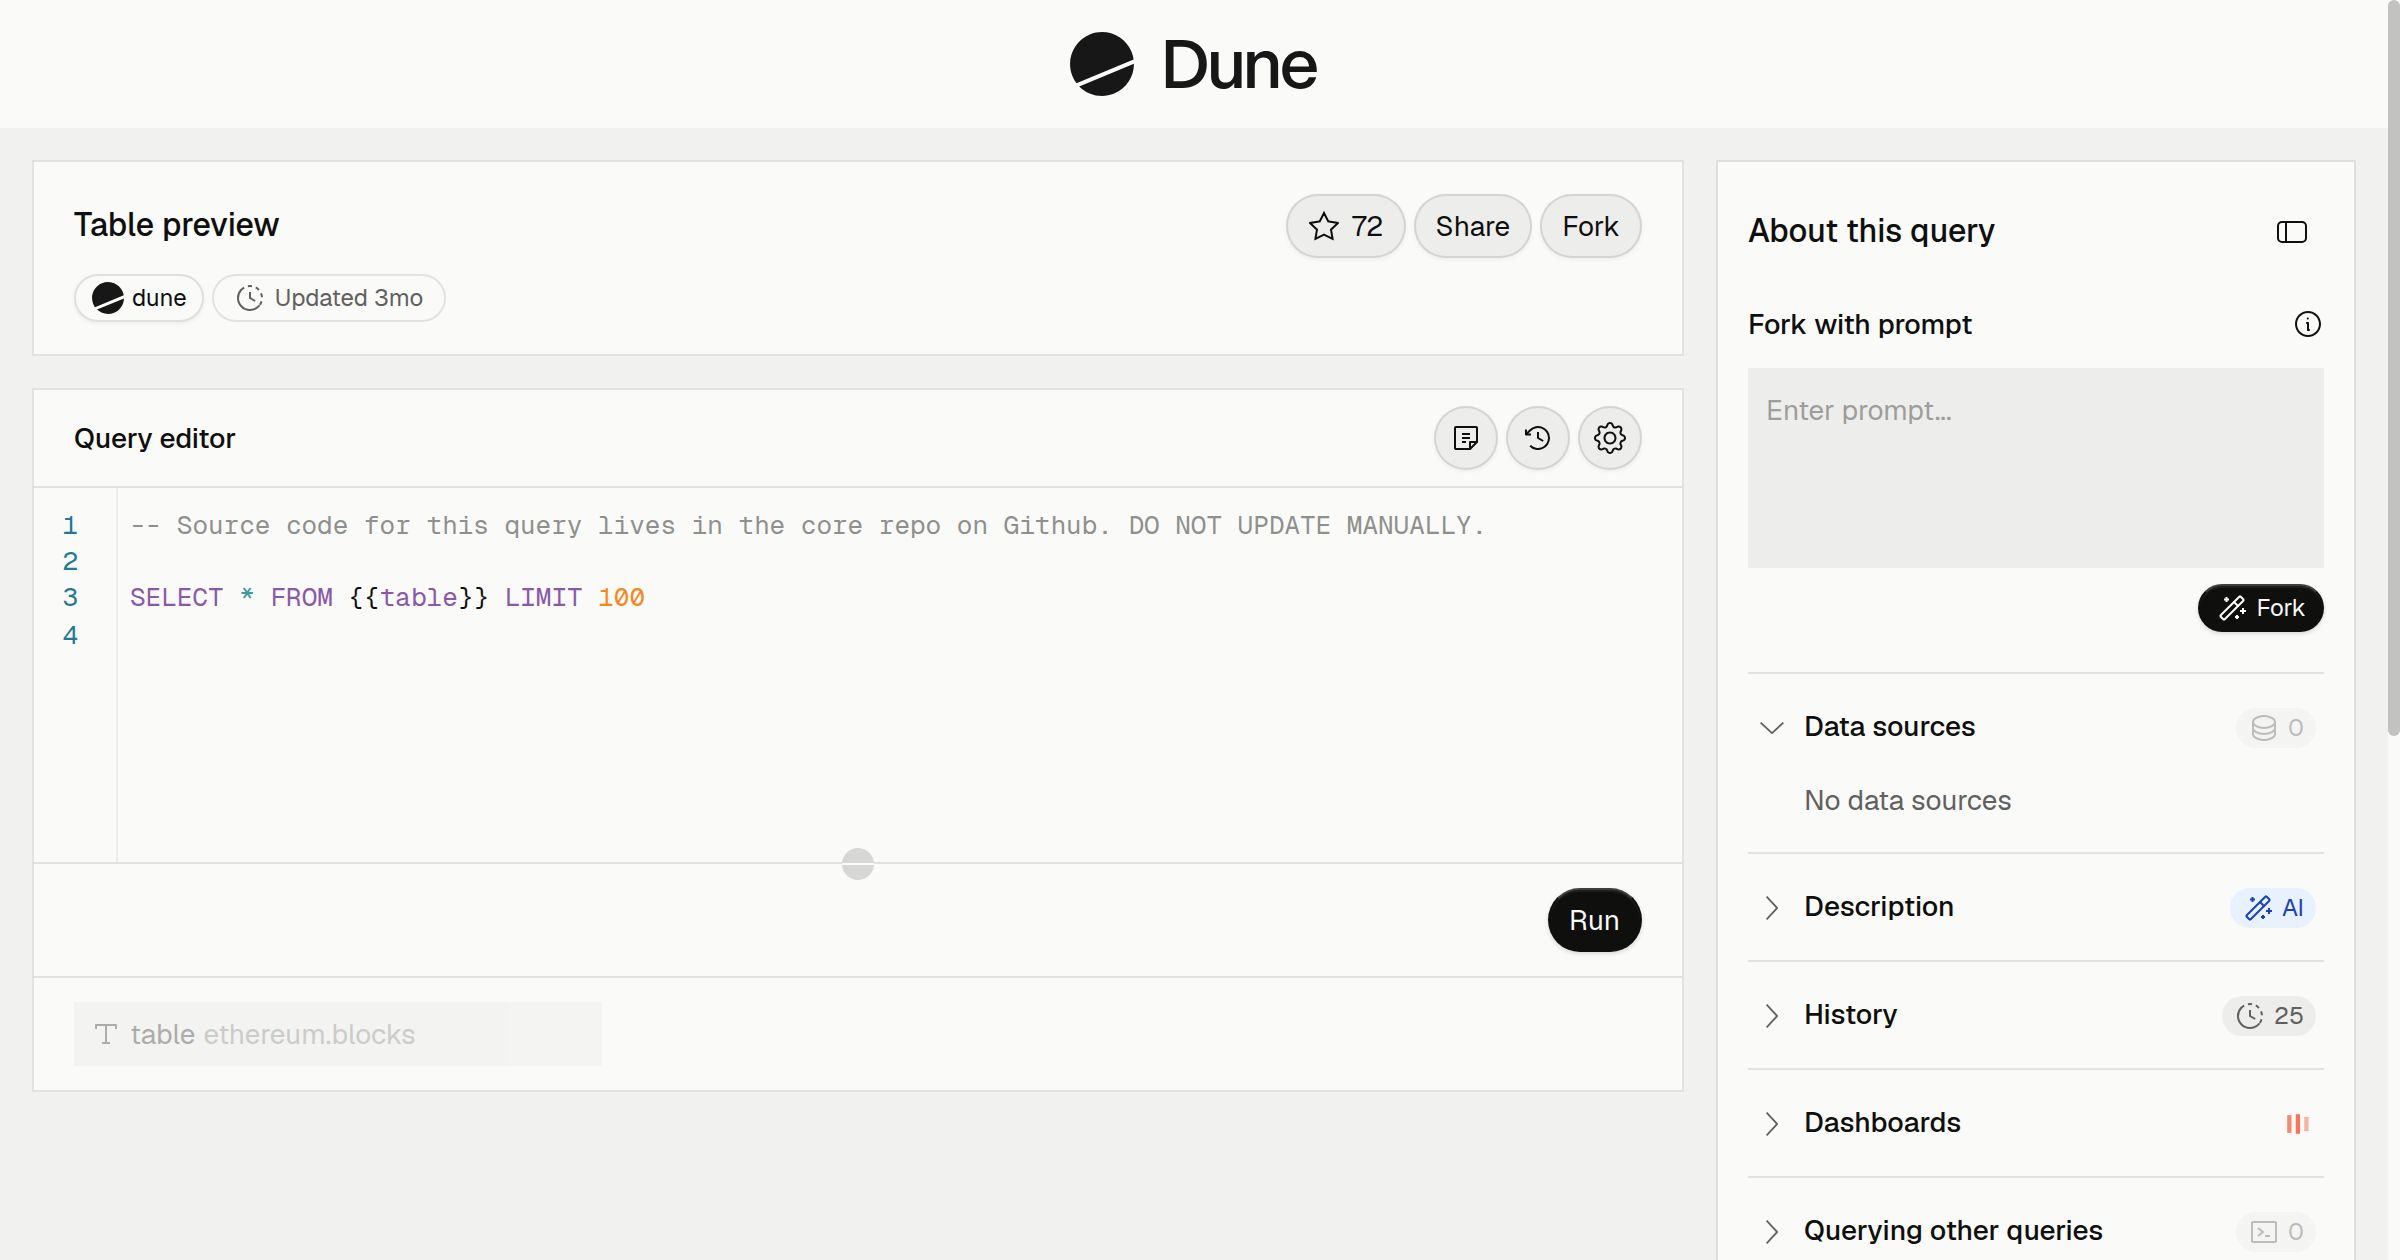Click the Querying other queries count badge
Viewport: 2400px width, 1260px height.
point(2276,1232)
